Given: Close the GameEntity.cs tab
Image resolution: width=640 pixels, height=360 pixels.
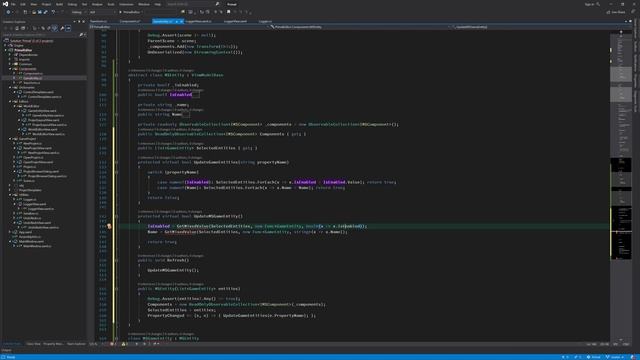Looking at the screenshot, I should [x=181, y=21].
